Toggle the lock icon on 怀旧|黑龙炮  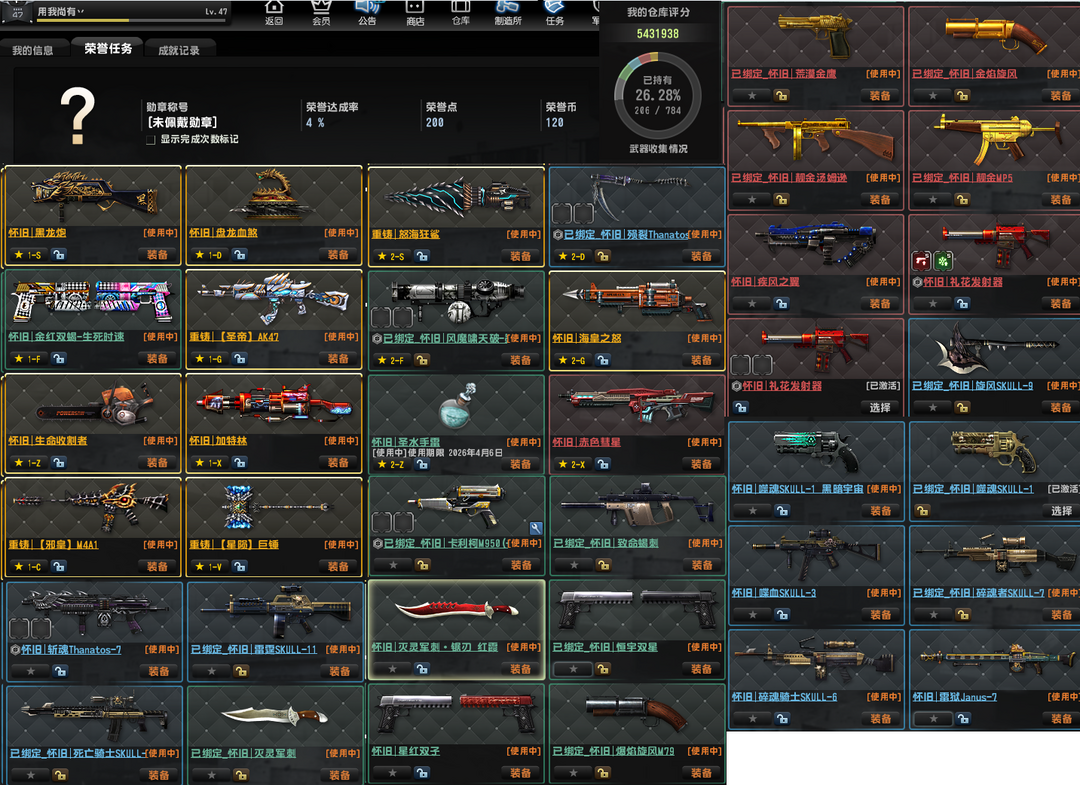pos(59,256)
